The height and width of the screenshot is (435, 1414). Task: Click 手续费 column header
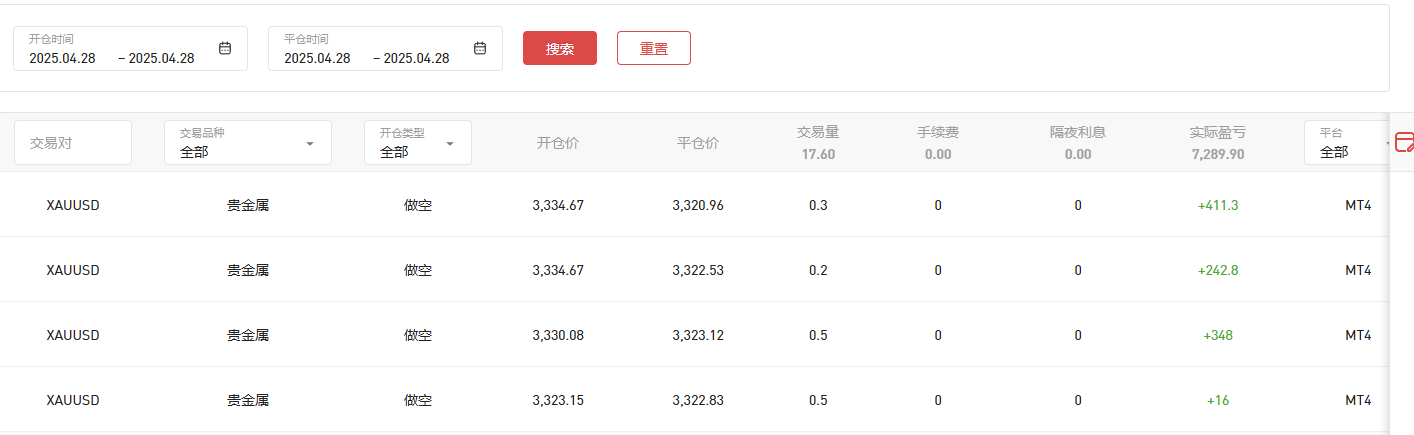938,132
